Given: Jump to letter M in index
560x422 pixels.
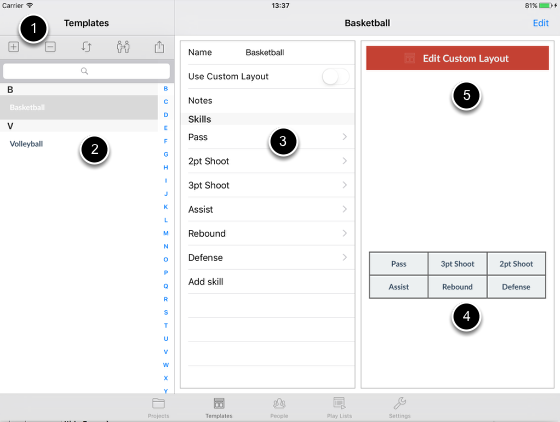Looking at the screenshot, I should (x=166, y=233).
